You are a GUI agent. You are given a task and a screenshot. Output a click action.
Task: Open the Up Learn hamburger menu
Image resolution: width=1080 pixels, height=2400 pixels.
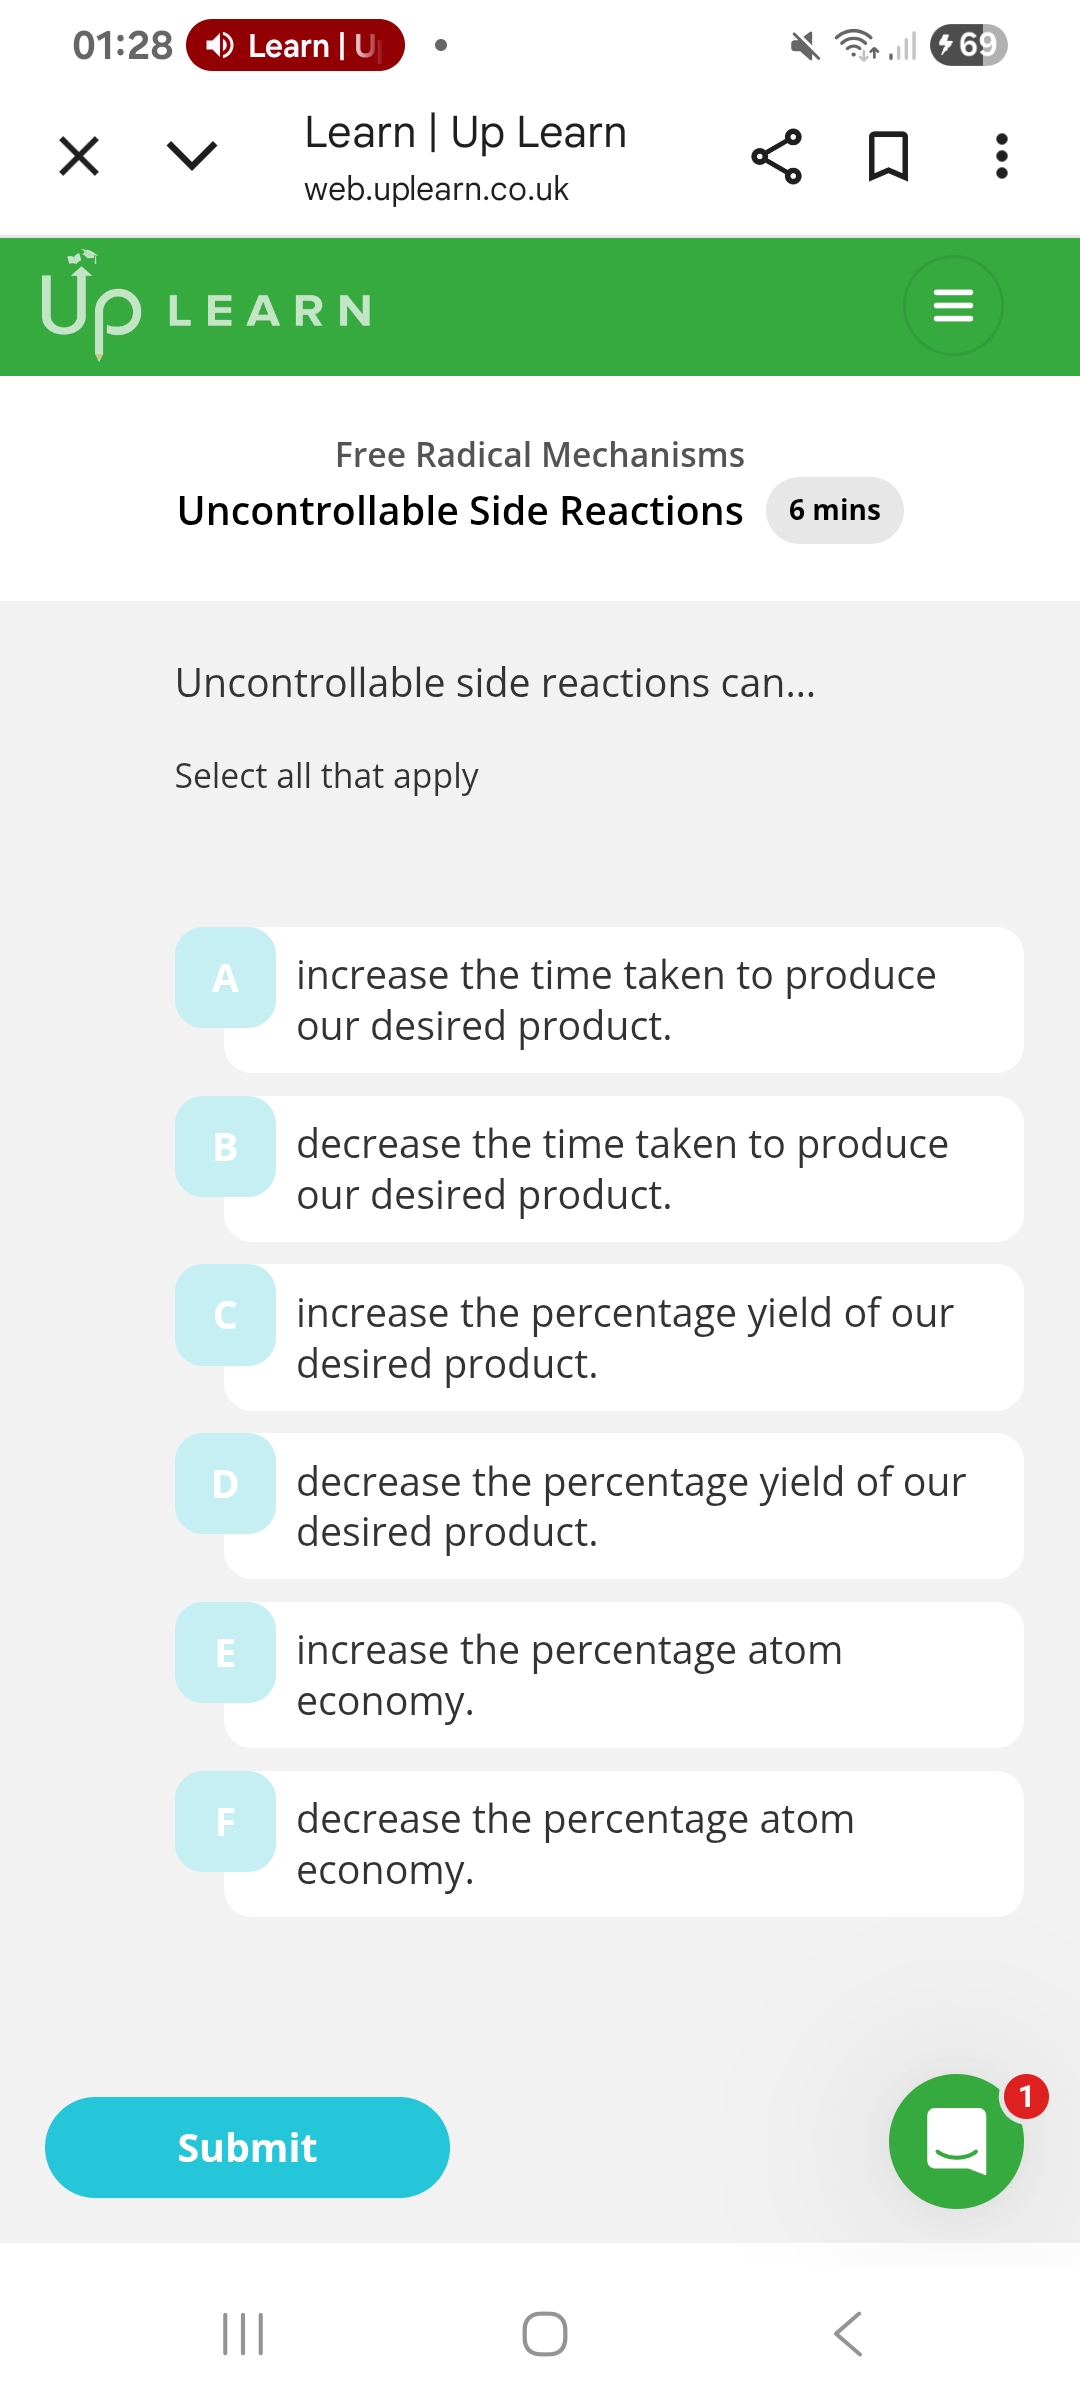click(953, 305)
